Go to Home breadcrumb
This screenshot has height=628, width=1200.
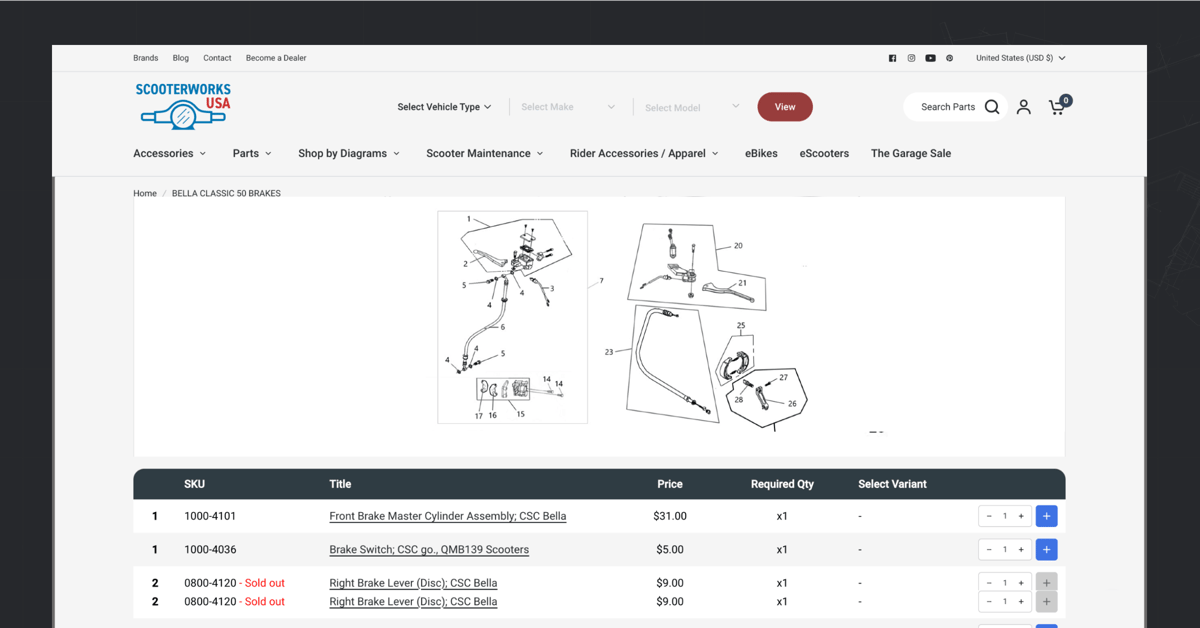coord(145,193)
